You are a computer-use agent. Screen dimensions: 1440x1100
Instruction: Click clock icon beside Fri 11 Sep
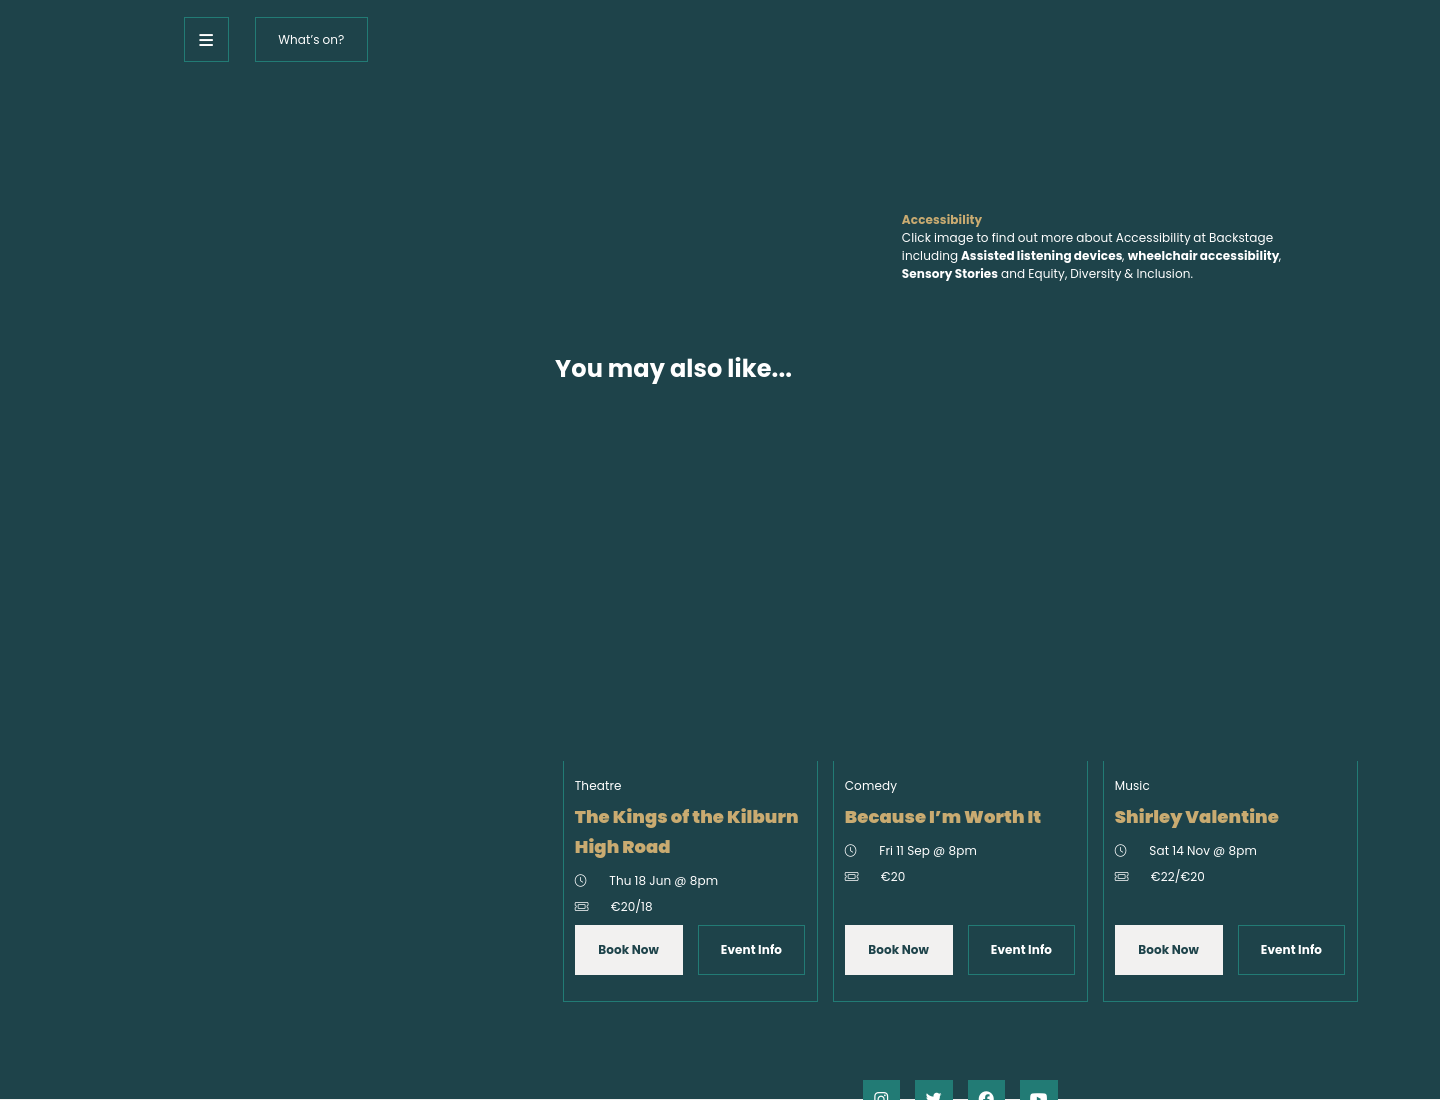click(x=851, y=851)
